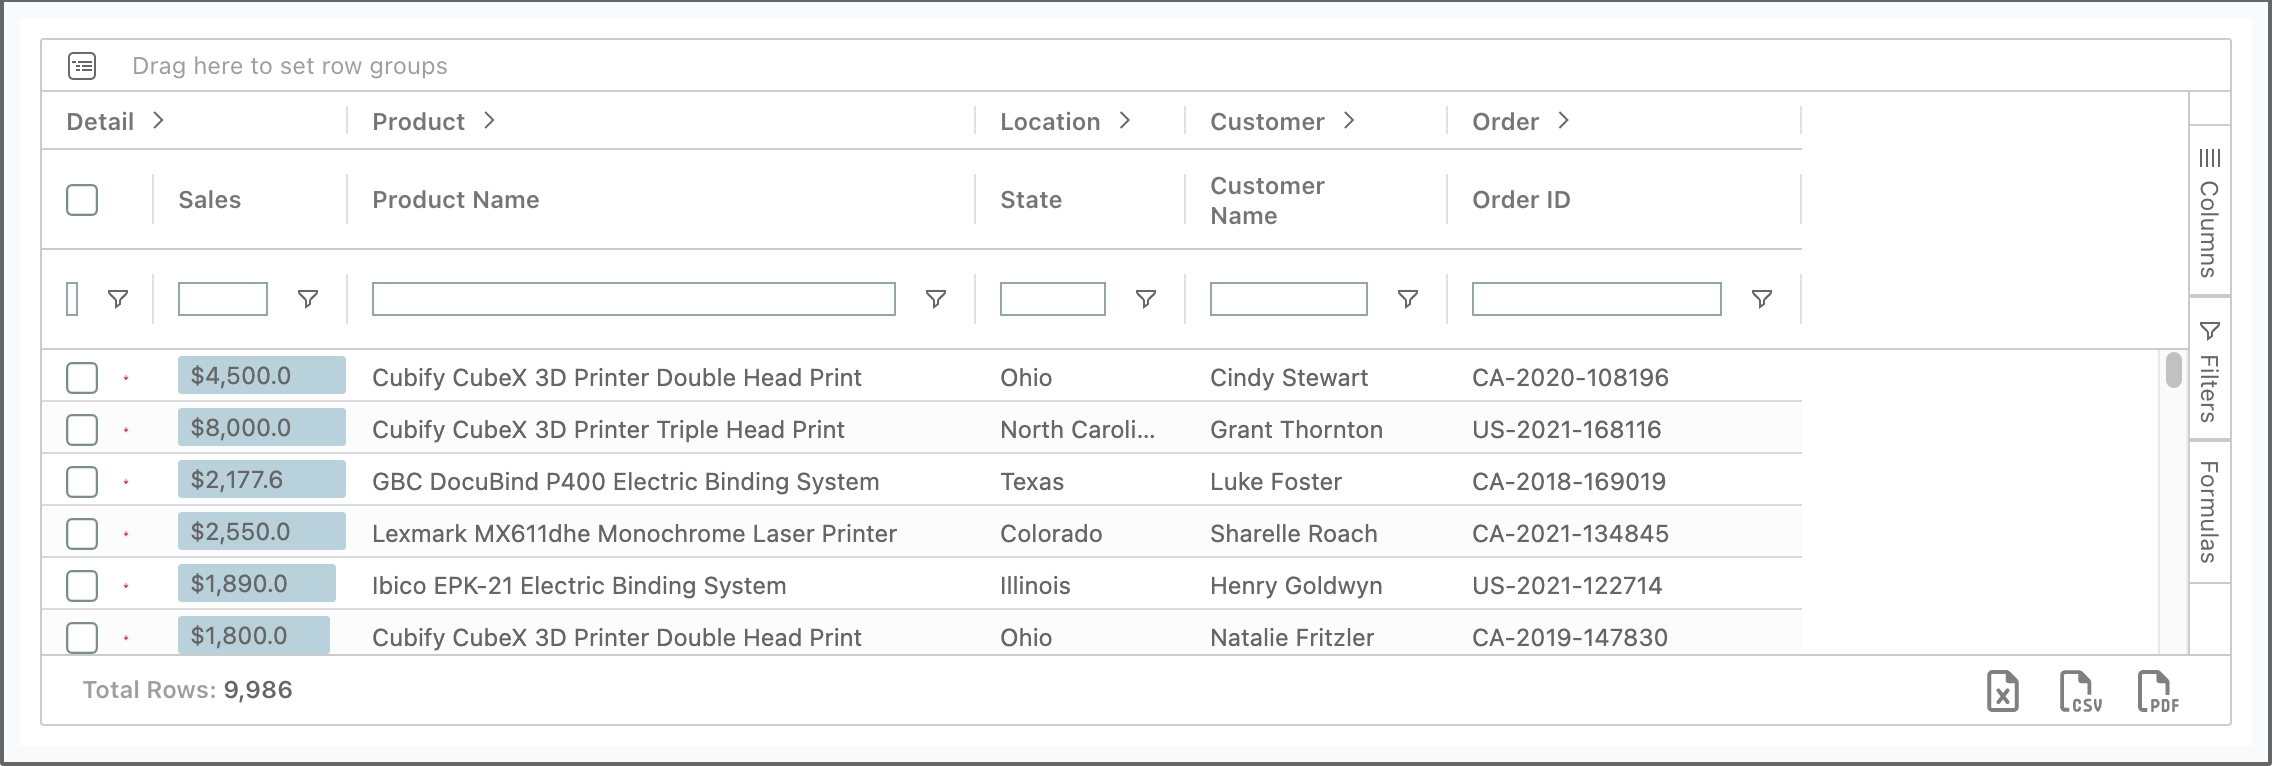Click the PDF export icon
Screen dimensions: 2272x766
(x=2158, y=691)
